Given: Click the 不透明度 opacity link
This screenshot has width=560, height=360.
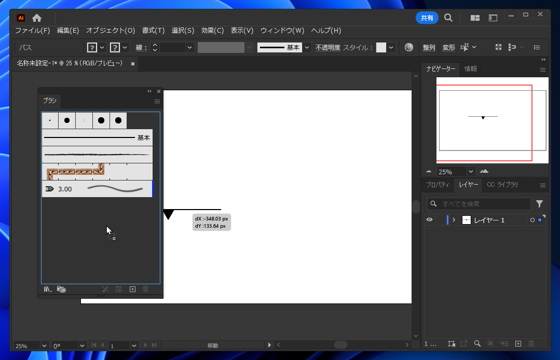Looking at the screenshot, I should click(x=328, y=48).
